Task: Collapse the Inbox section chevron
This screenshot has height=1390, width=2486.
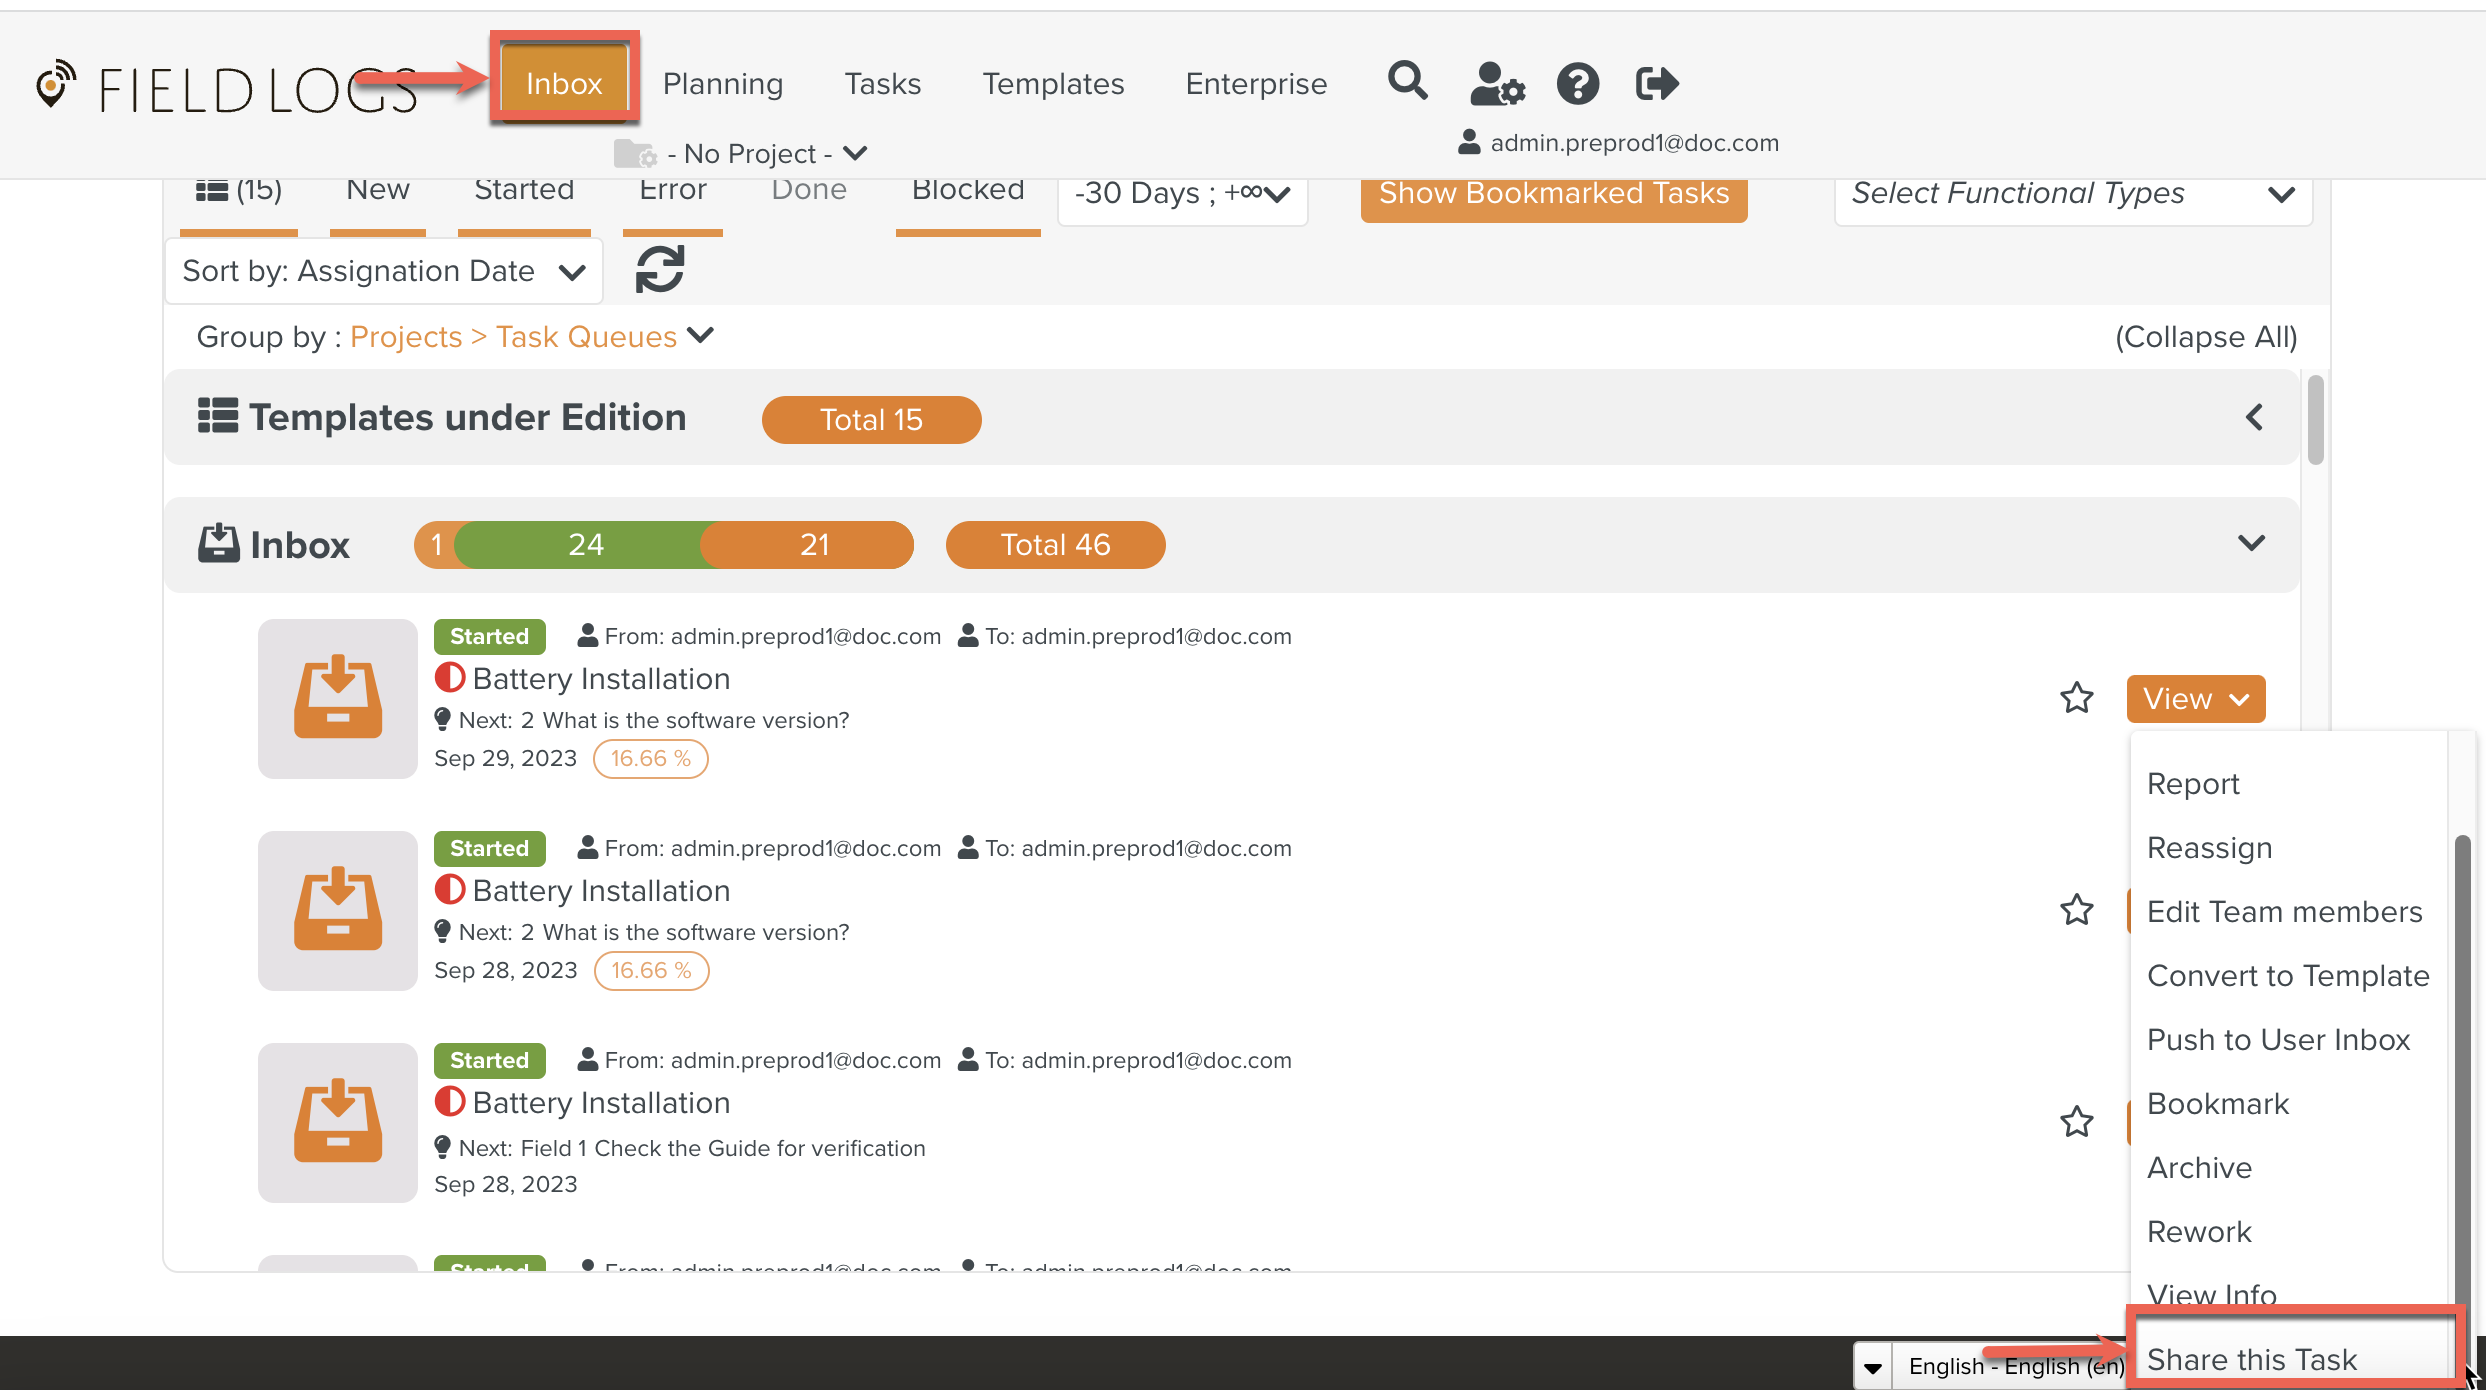Action: pyautogui.click(x=2250, y=543)
